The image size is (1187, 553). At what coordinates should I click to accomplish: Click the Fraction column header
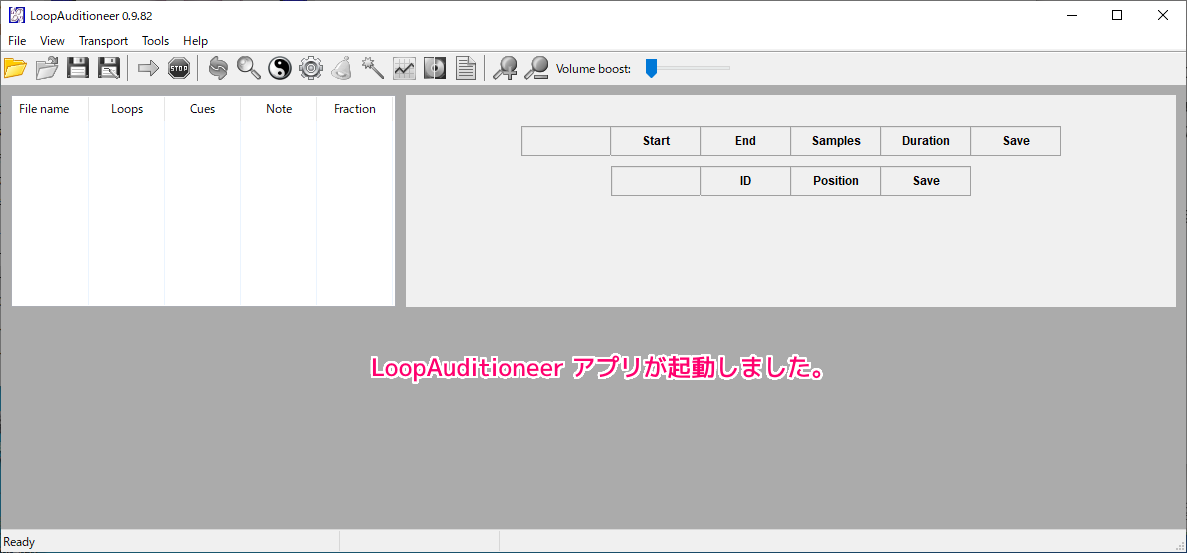tap(355, 109)
